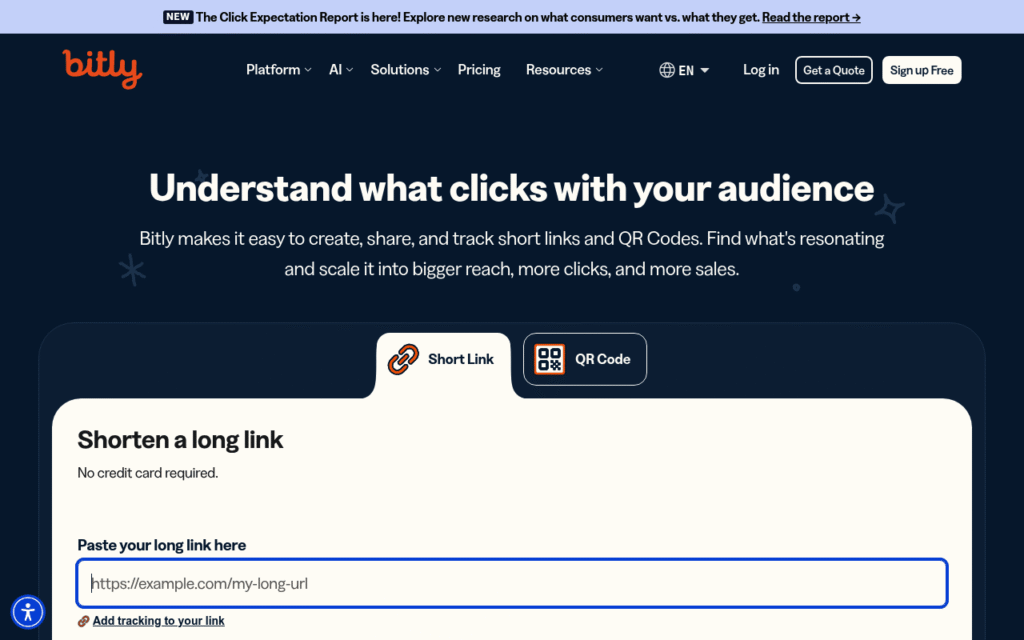Open the EN language dropdown arrow
The image size is (1024, 640).
[x=705, y=71]
